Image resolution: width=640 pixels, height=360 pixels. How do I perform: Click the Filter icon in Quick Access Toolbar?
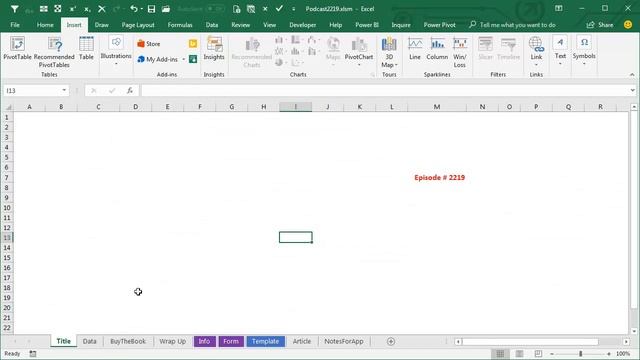(14, 9)
